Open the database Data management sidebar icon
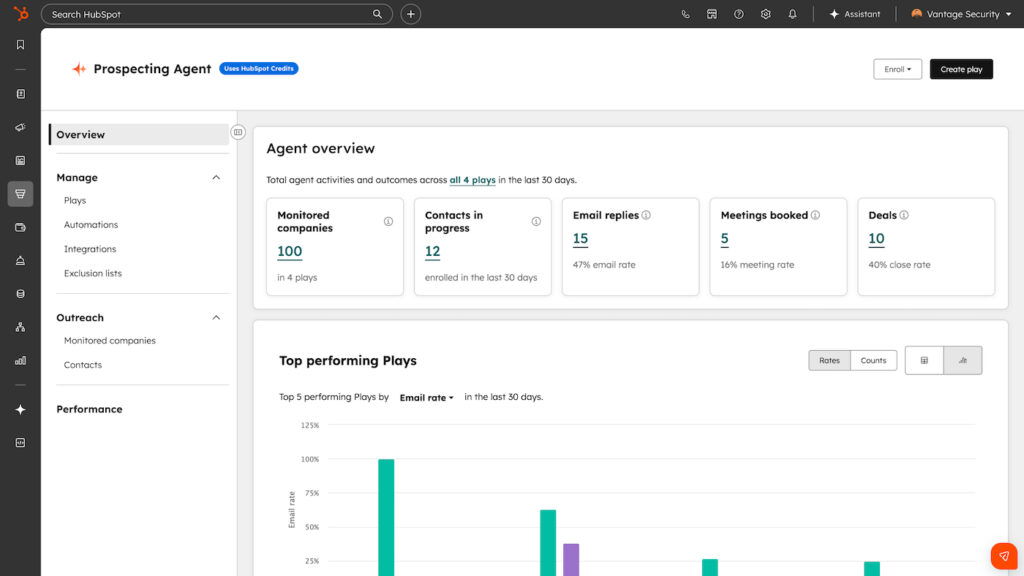This screenshot has height=576, width=1024. pyautogui.click(x=20, y=294)
